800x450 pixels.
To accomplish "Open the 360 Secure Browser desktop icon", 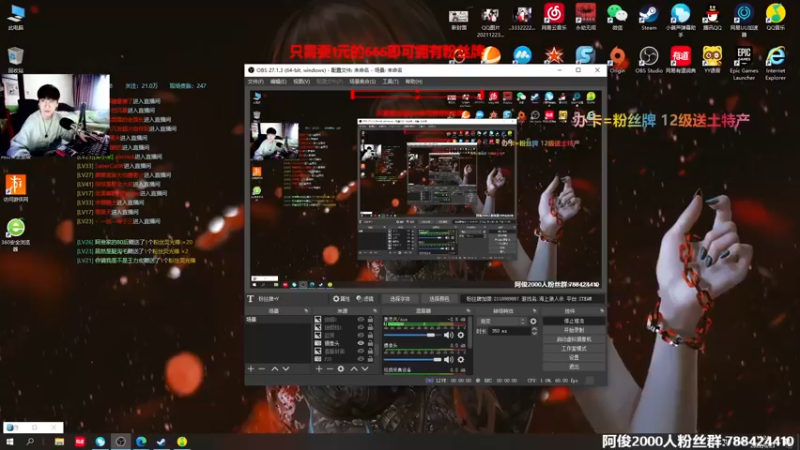I will (16, 235).
